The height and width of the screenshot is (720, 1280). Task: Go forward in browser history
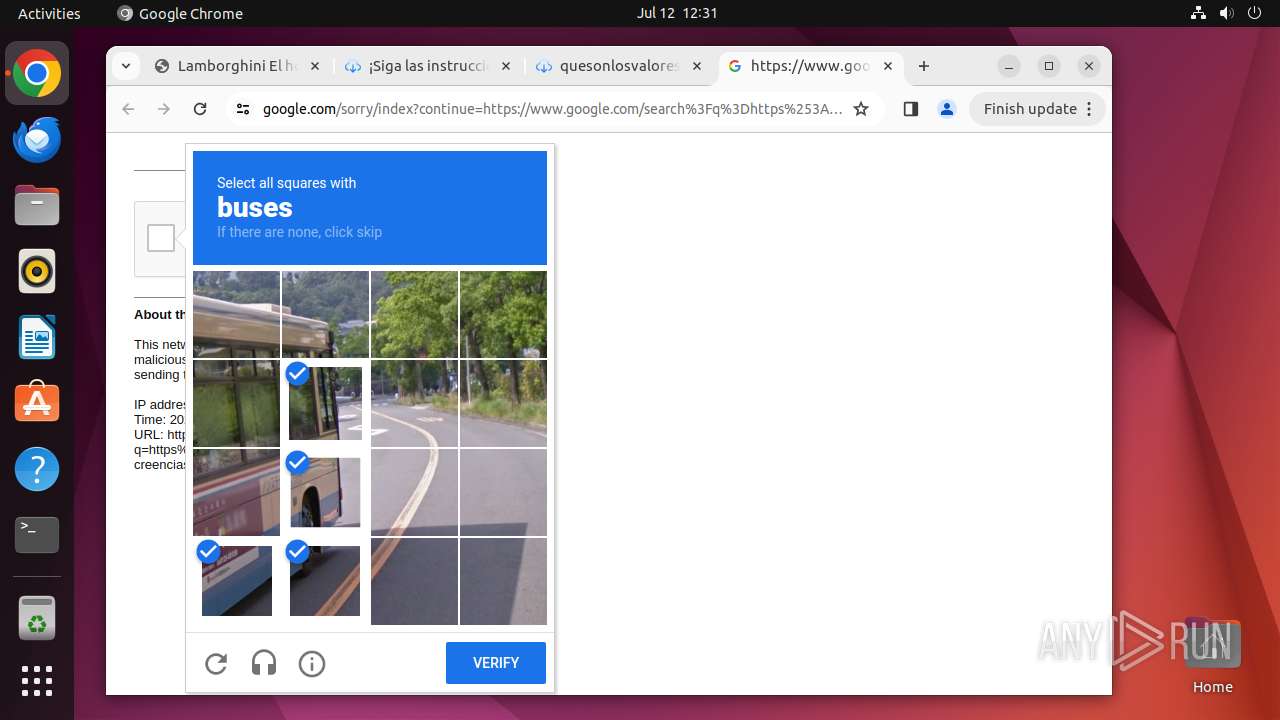[164, 109]
